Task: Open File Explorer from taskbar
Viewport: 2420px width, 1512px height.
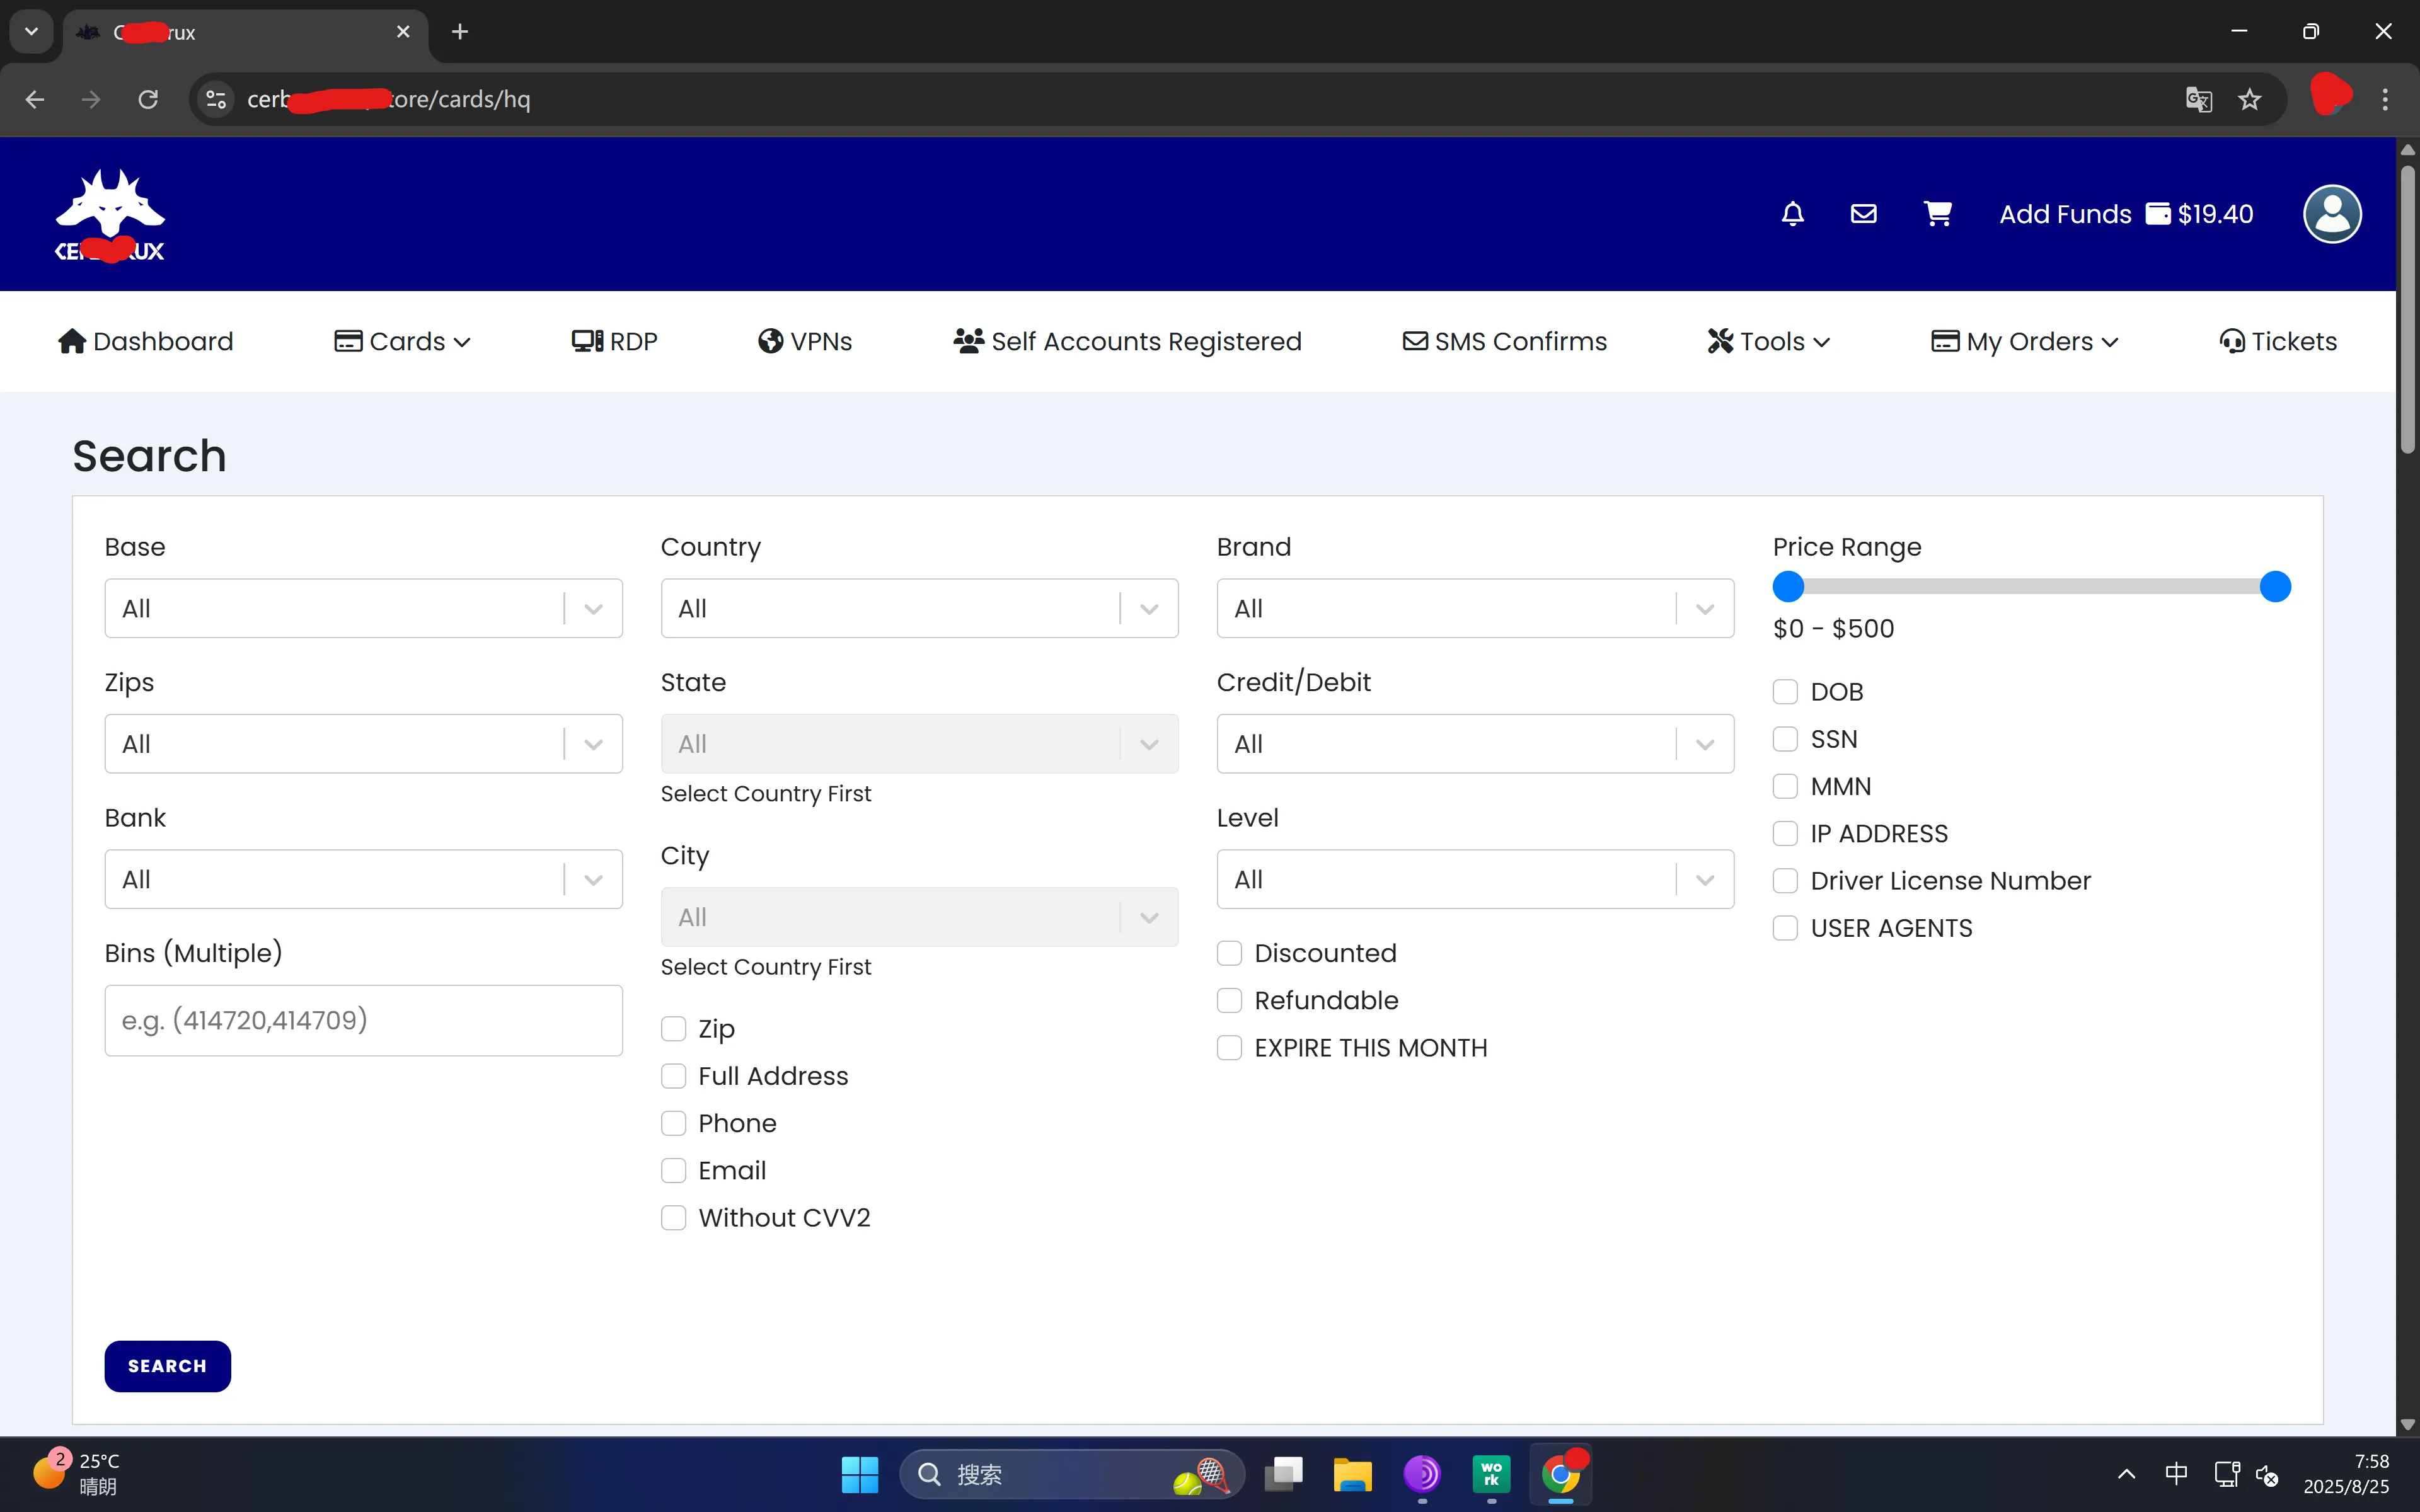Action: (x=1352, y=1474)
